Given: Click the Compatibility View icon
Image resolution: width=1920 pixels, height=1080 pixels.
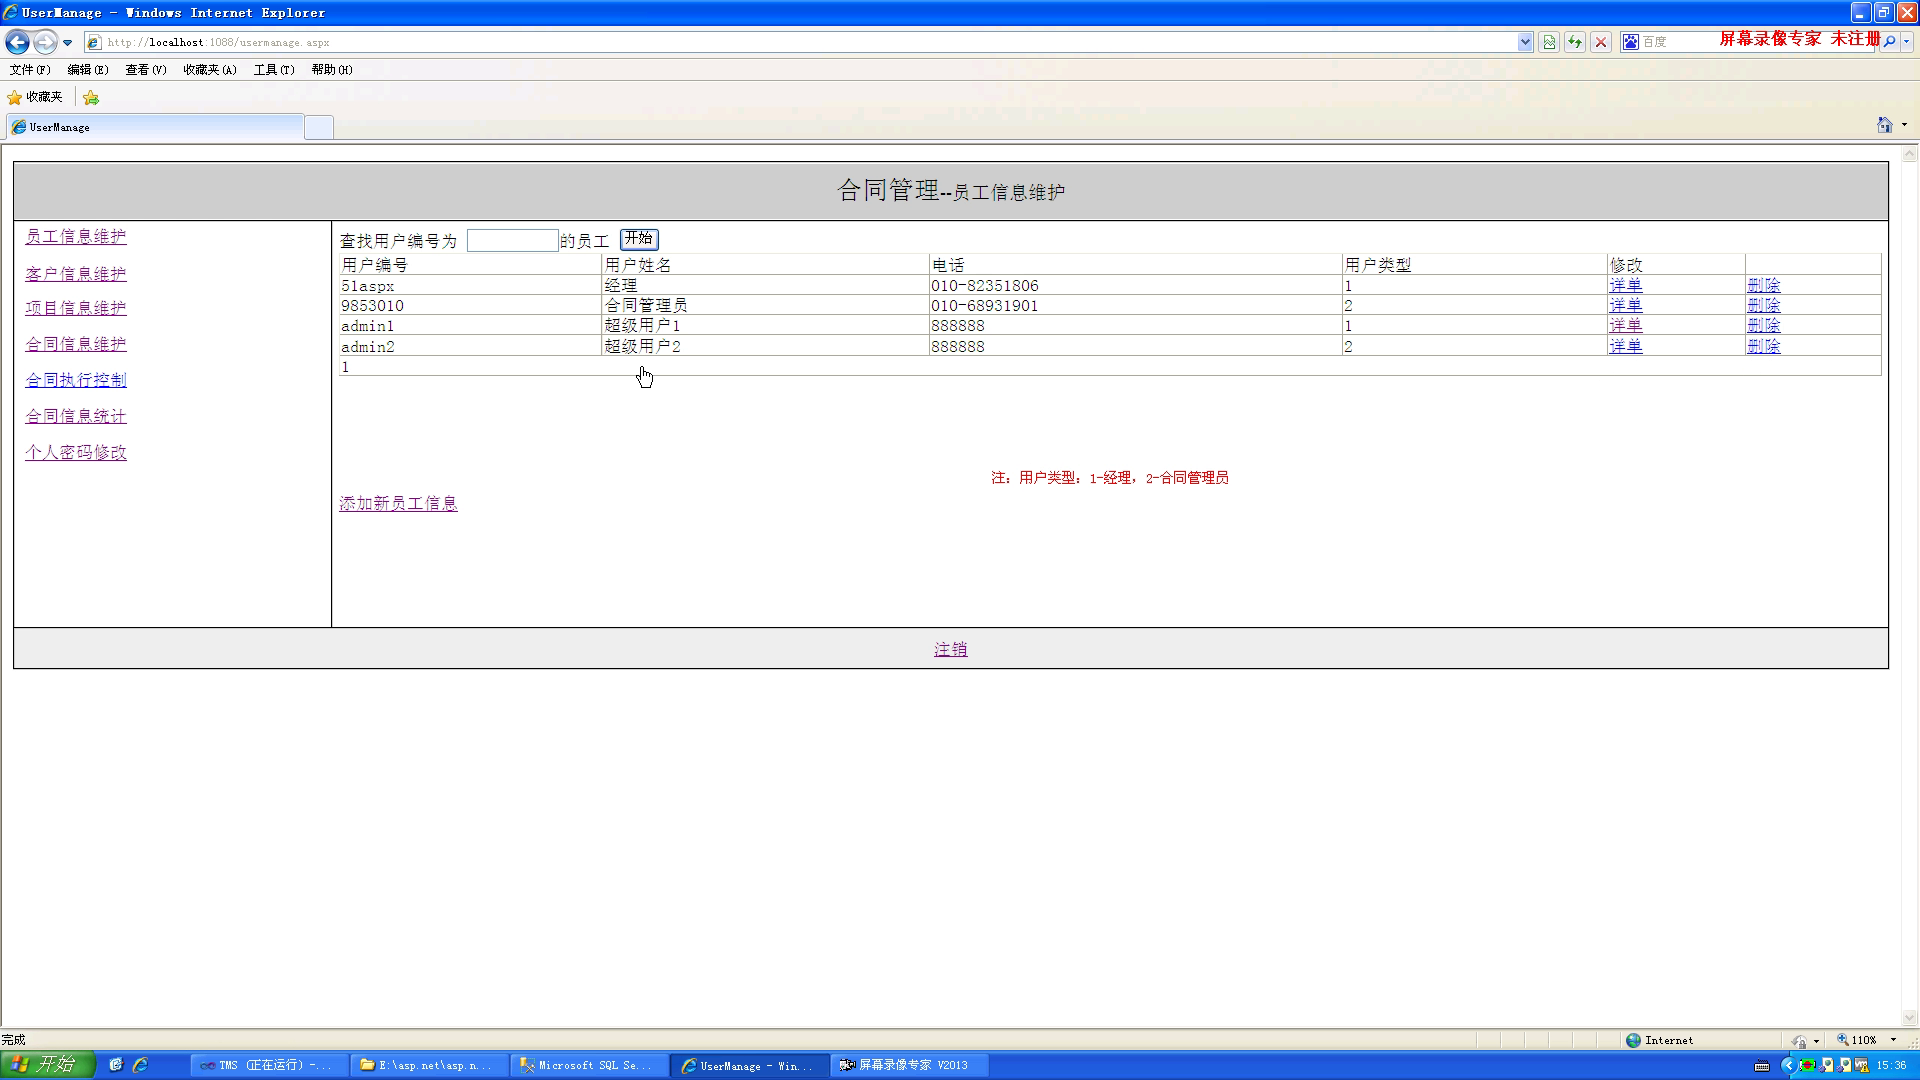Looking at the screenshot, I should coord(1549,42).
